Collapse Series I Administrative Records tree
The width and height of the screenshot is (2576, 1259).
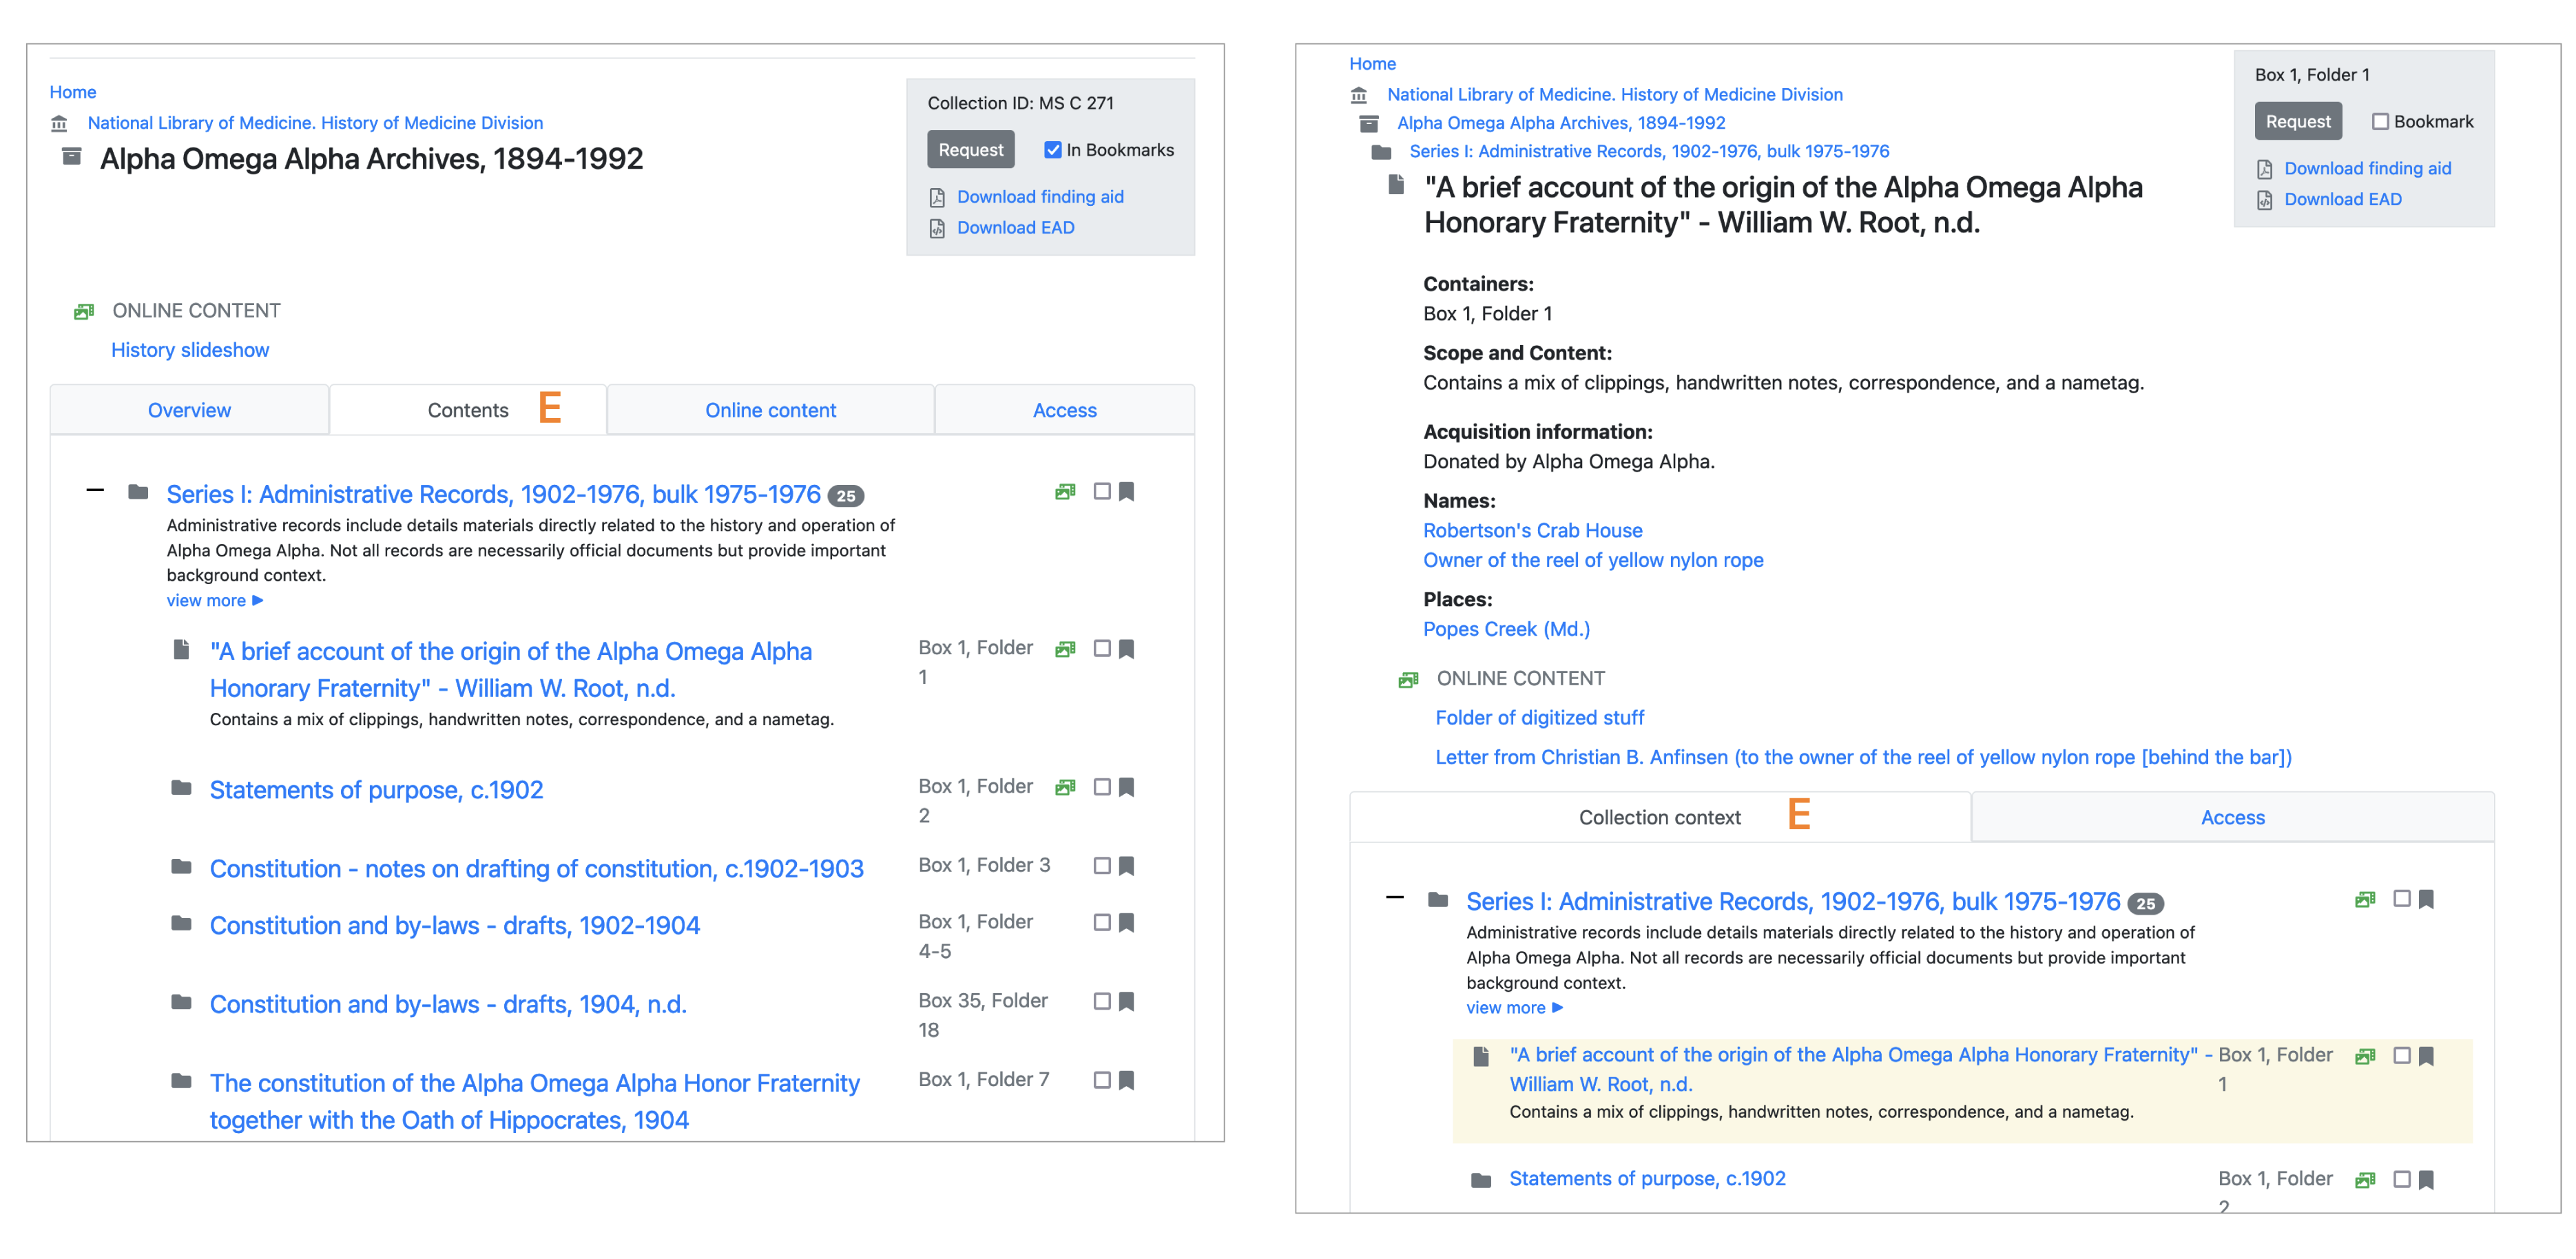pos(95,488)
